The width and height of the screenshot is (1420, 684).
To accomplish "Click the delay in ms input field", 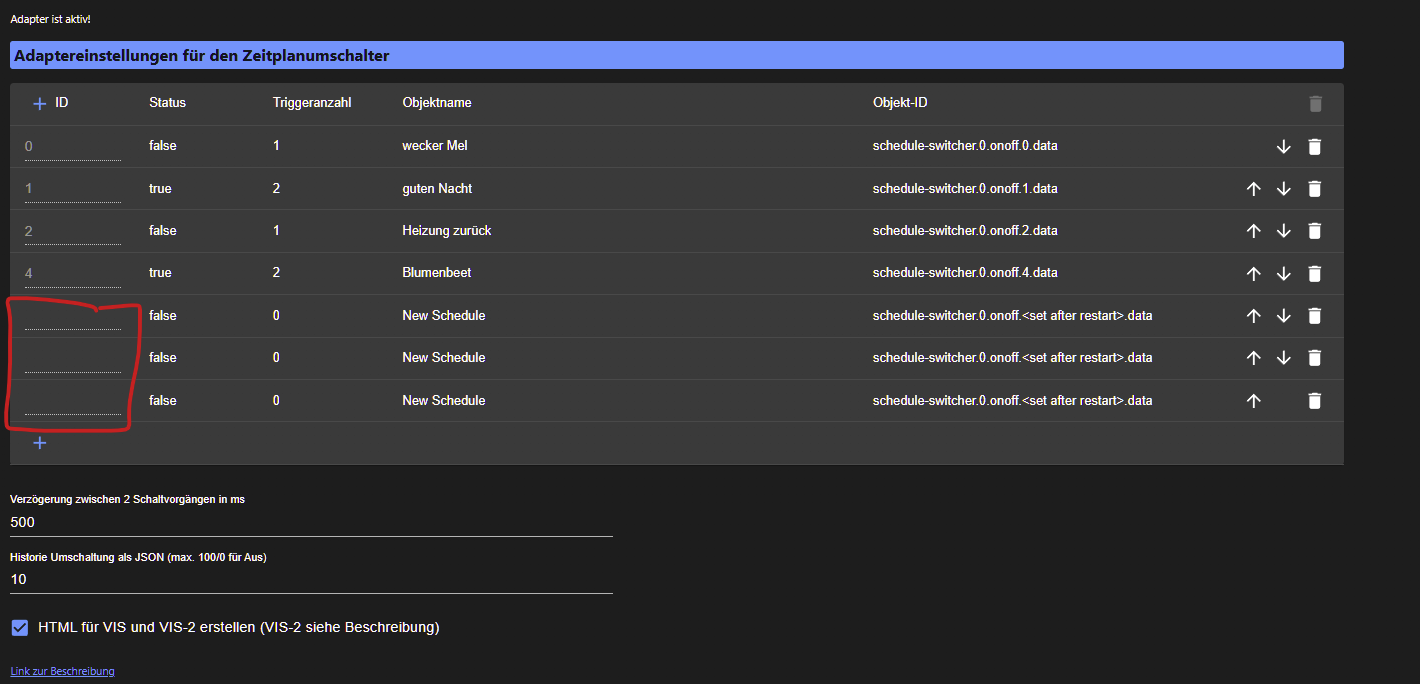I will (310, 522).
